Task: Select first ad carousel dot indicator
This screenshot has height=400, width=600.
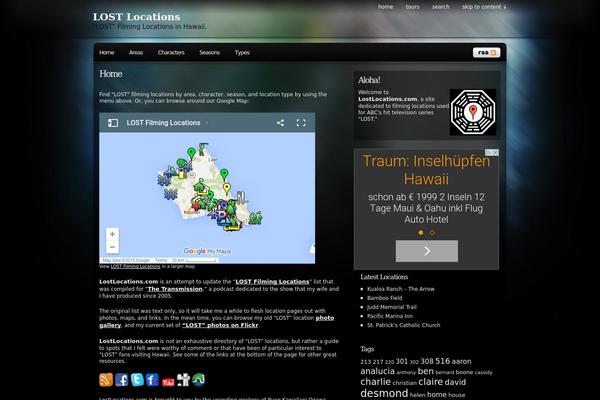Action: (x=421, y=232)
